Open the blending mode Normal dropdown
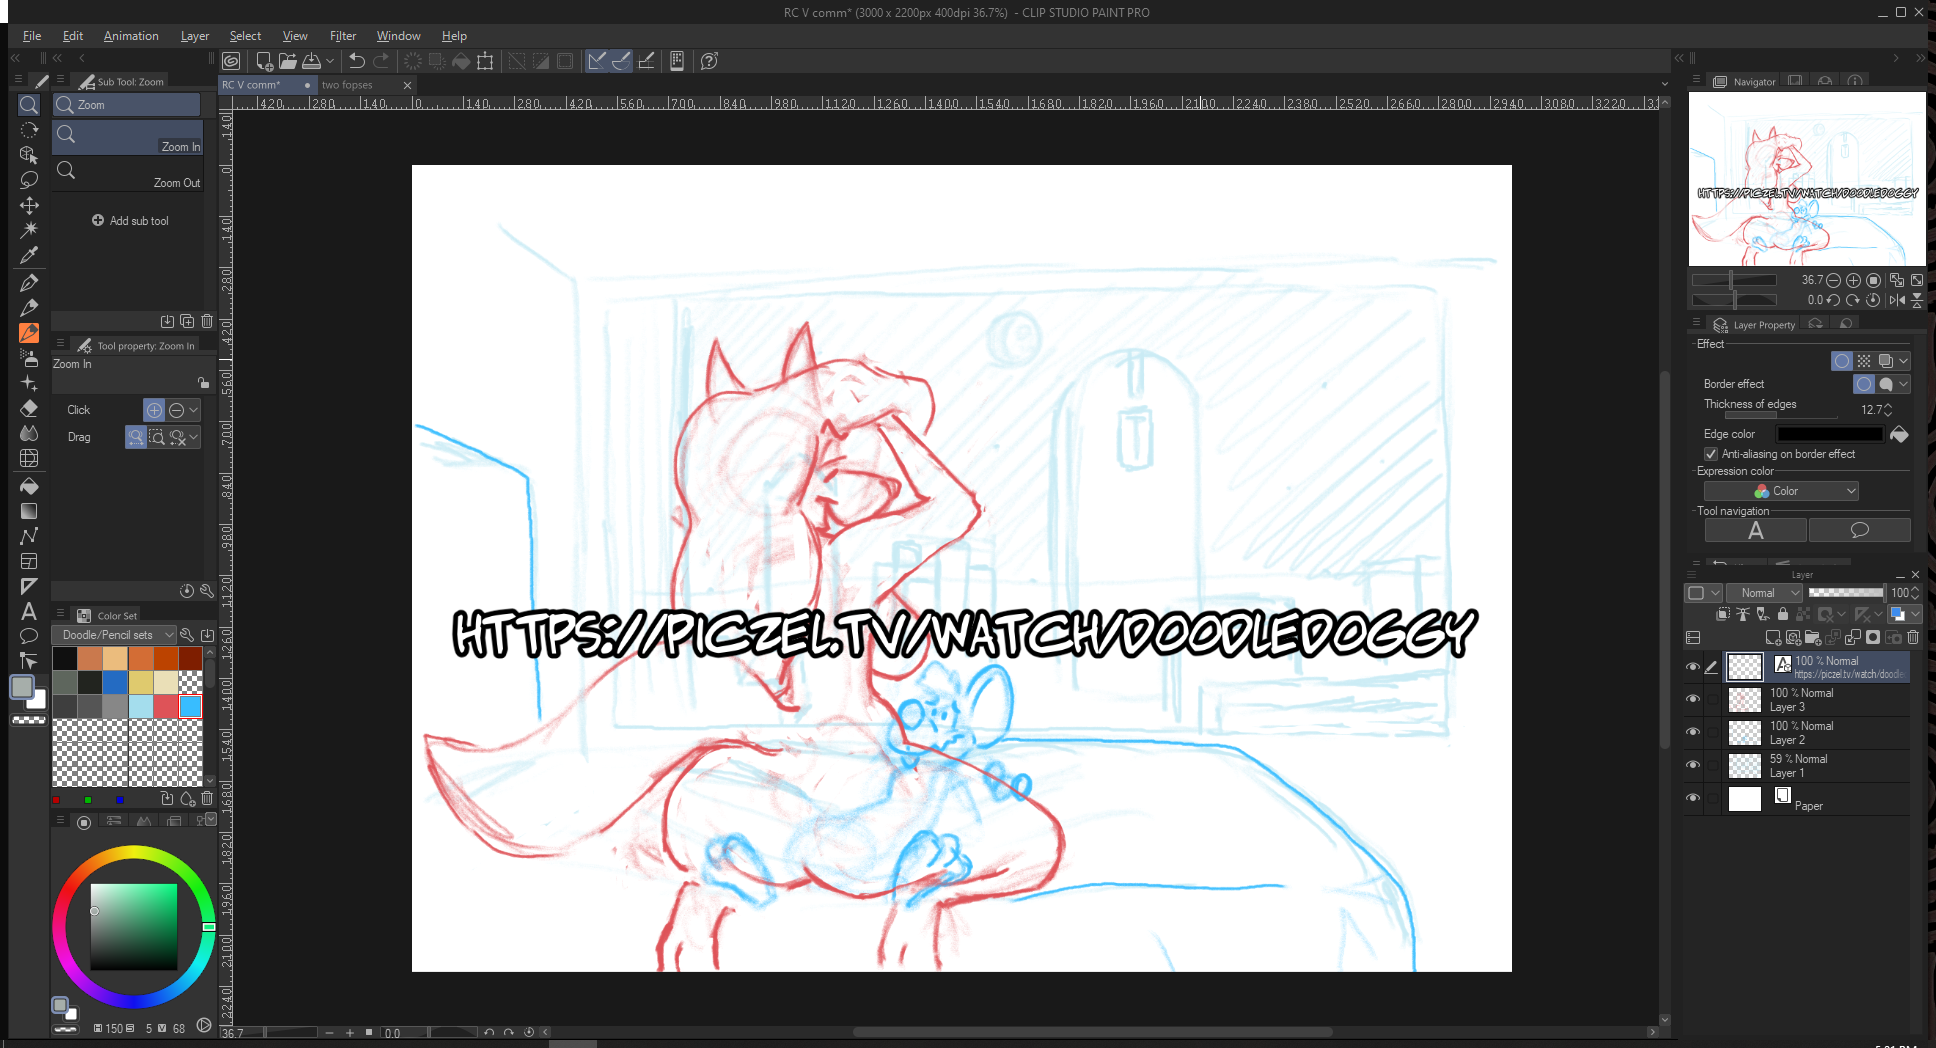 point(1765,593)
